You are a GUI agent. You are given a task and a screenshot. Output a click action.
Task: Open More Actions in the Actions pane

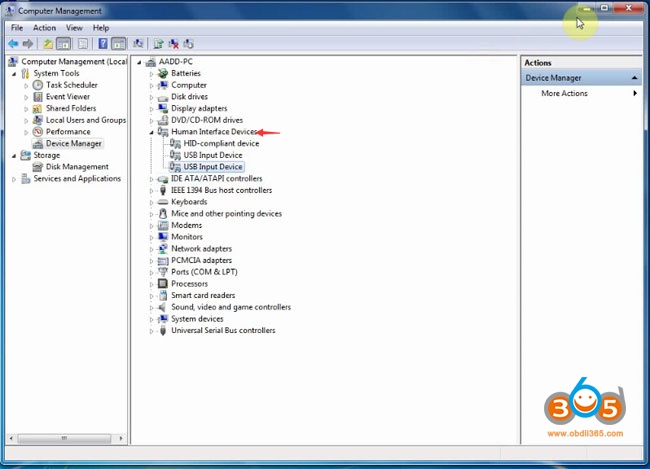point(564,94)
